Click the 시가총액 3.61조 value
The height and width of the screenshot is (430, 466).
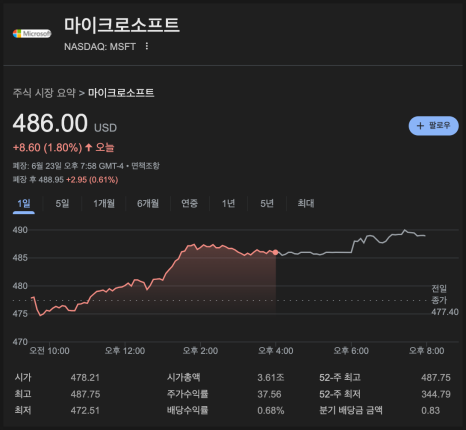tap(271, 378)
